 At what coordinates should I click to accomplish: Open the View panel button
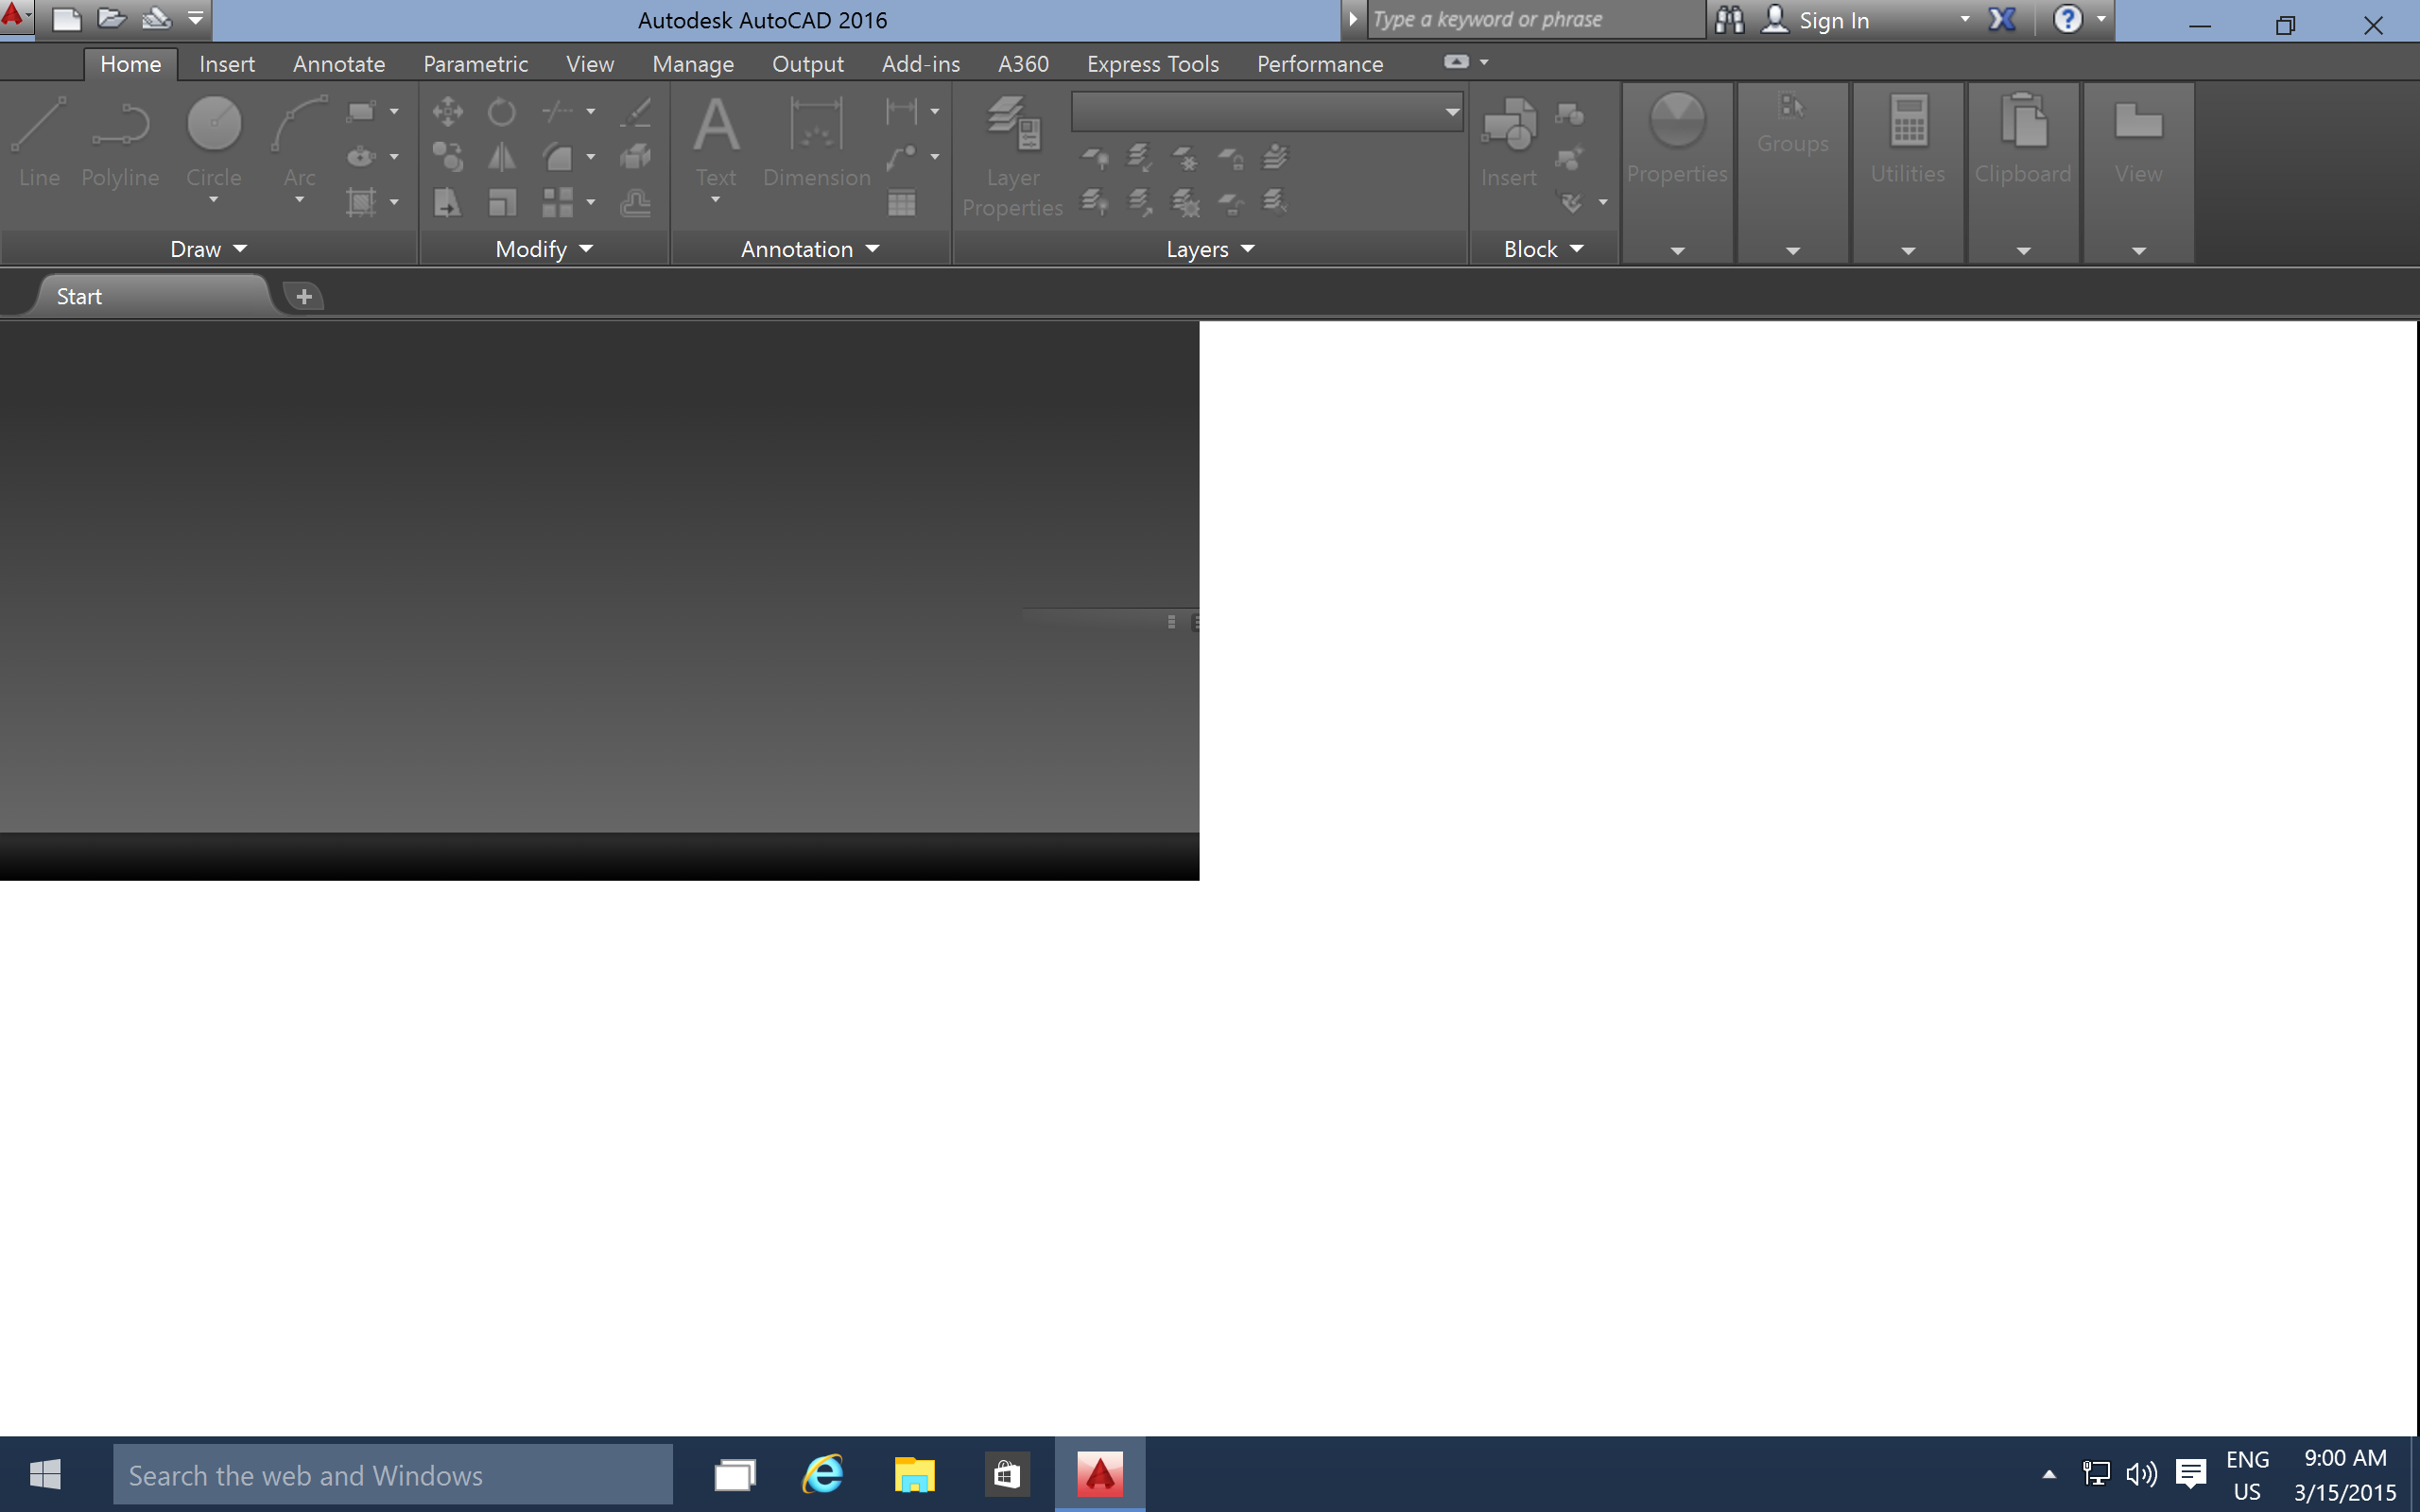2138,172
